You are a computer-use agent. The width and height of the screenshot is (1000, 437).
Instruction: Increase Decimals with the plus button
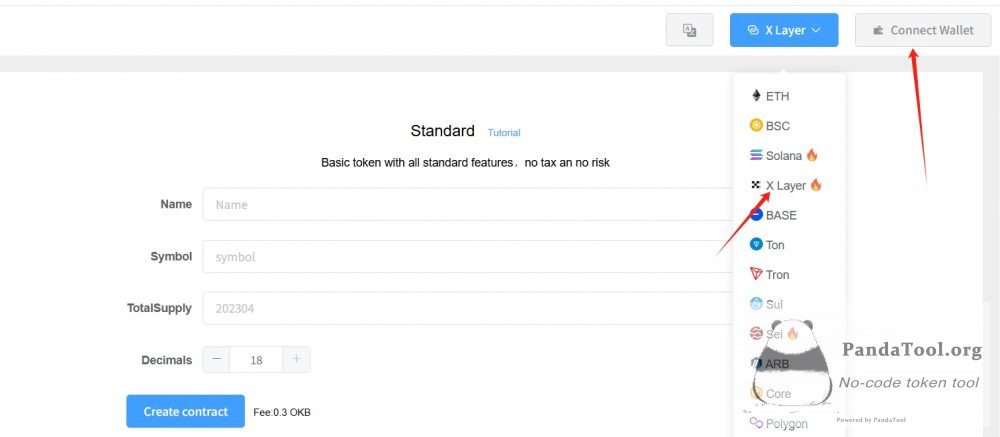297,359
